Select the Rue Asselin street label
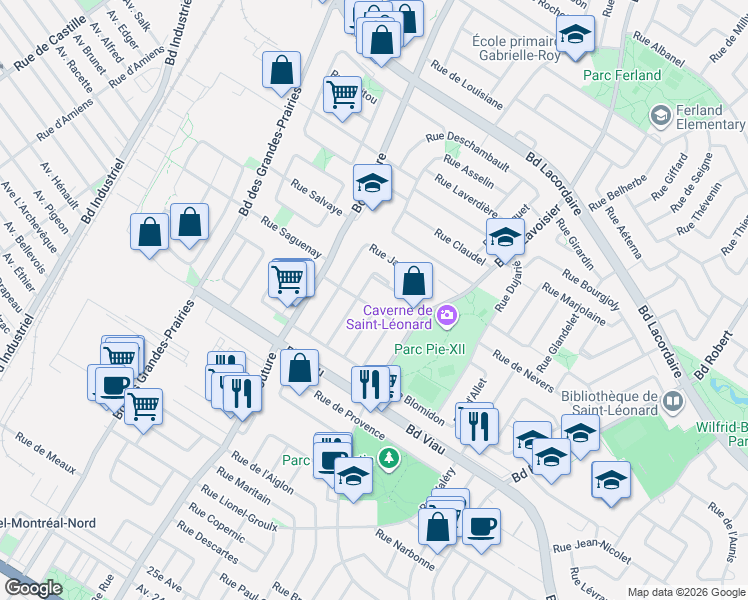 (469, 171)
